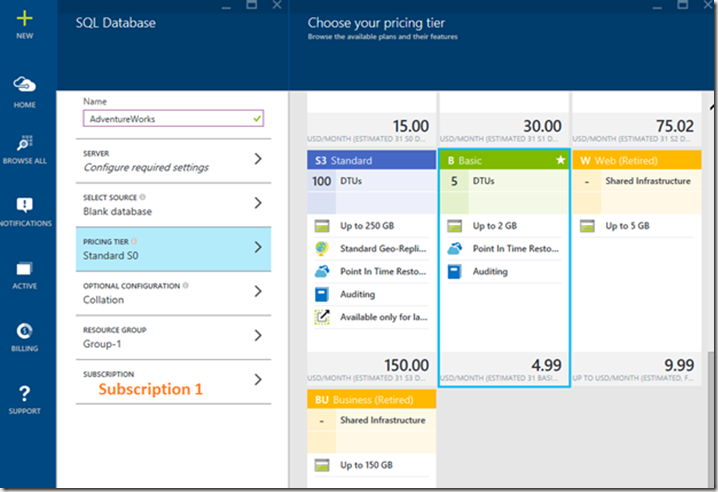
Task: Select the S3 Standard tier header
Action: (x=371, y=160)
